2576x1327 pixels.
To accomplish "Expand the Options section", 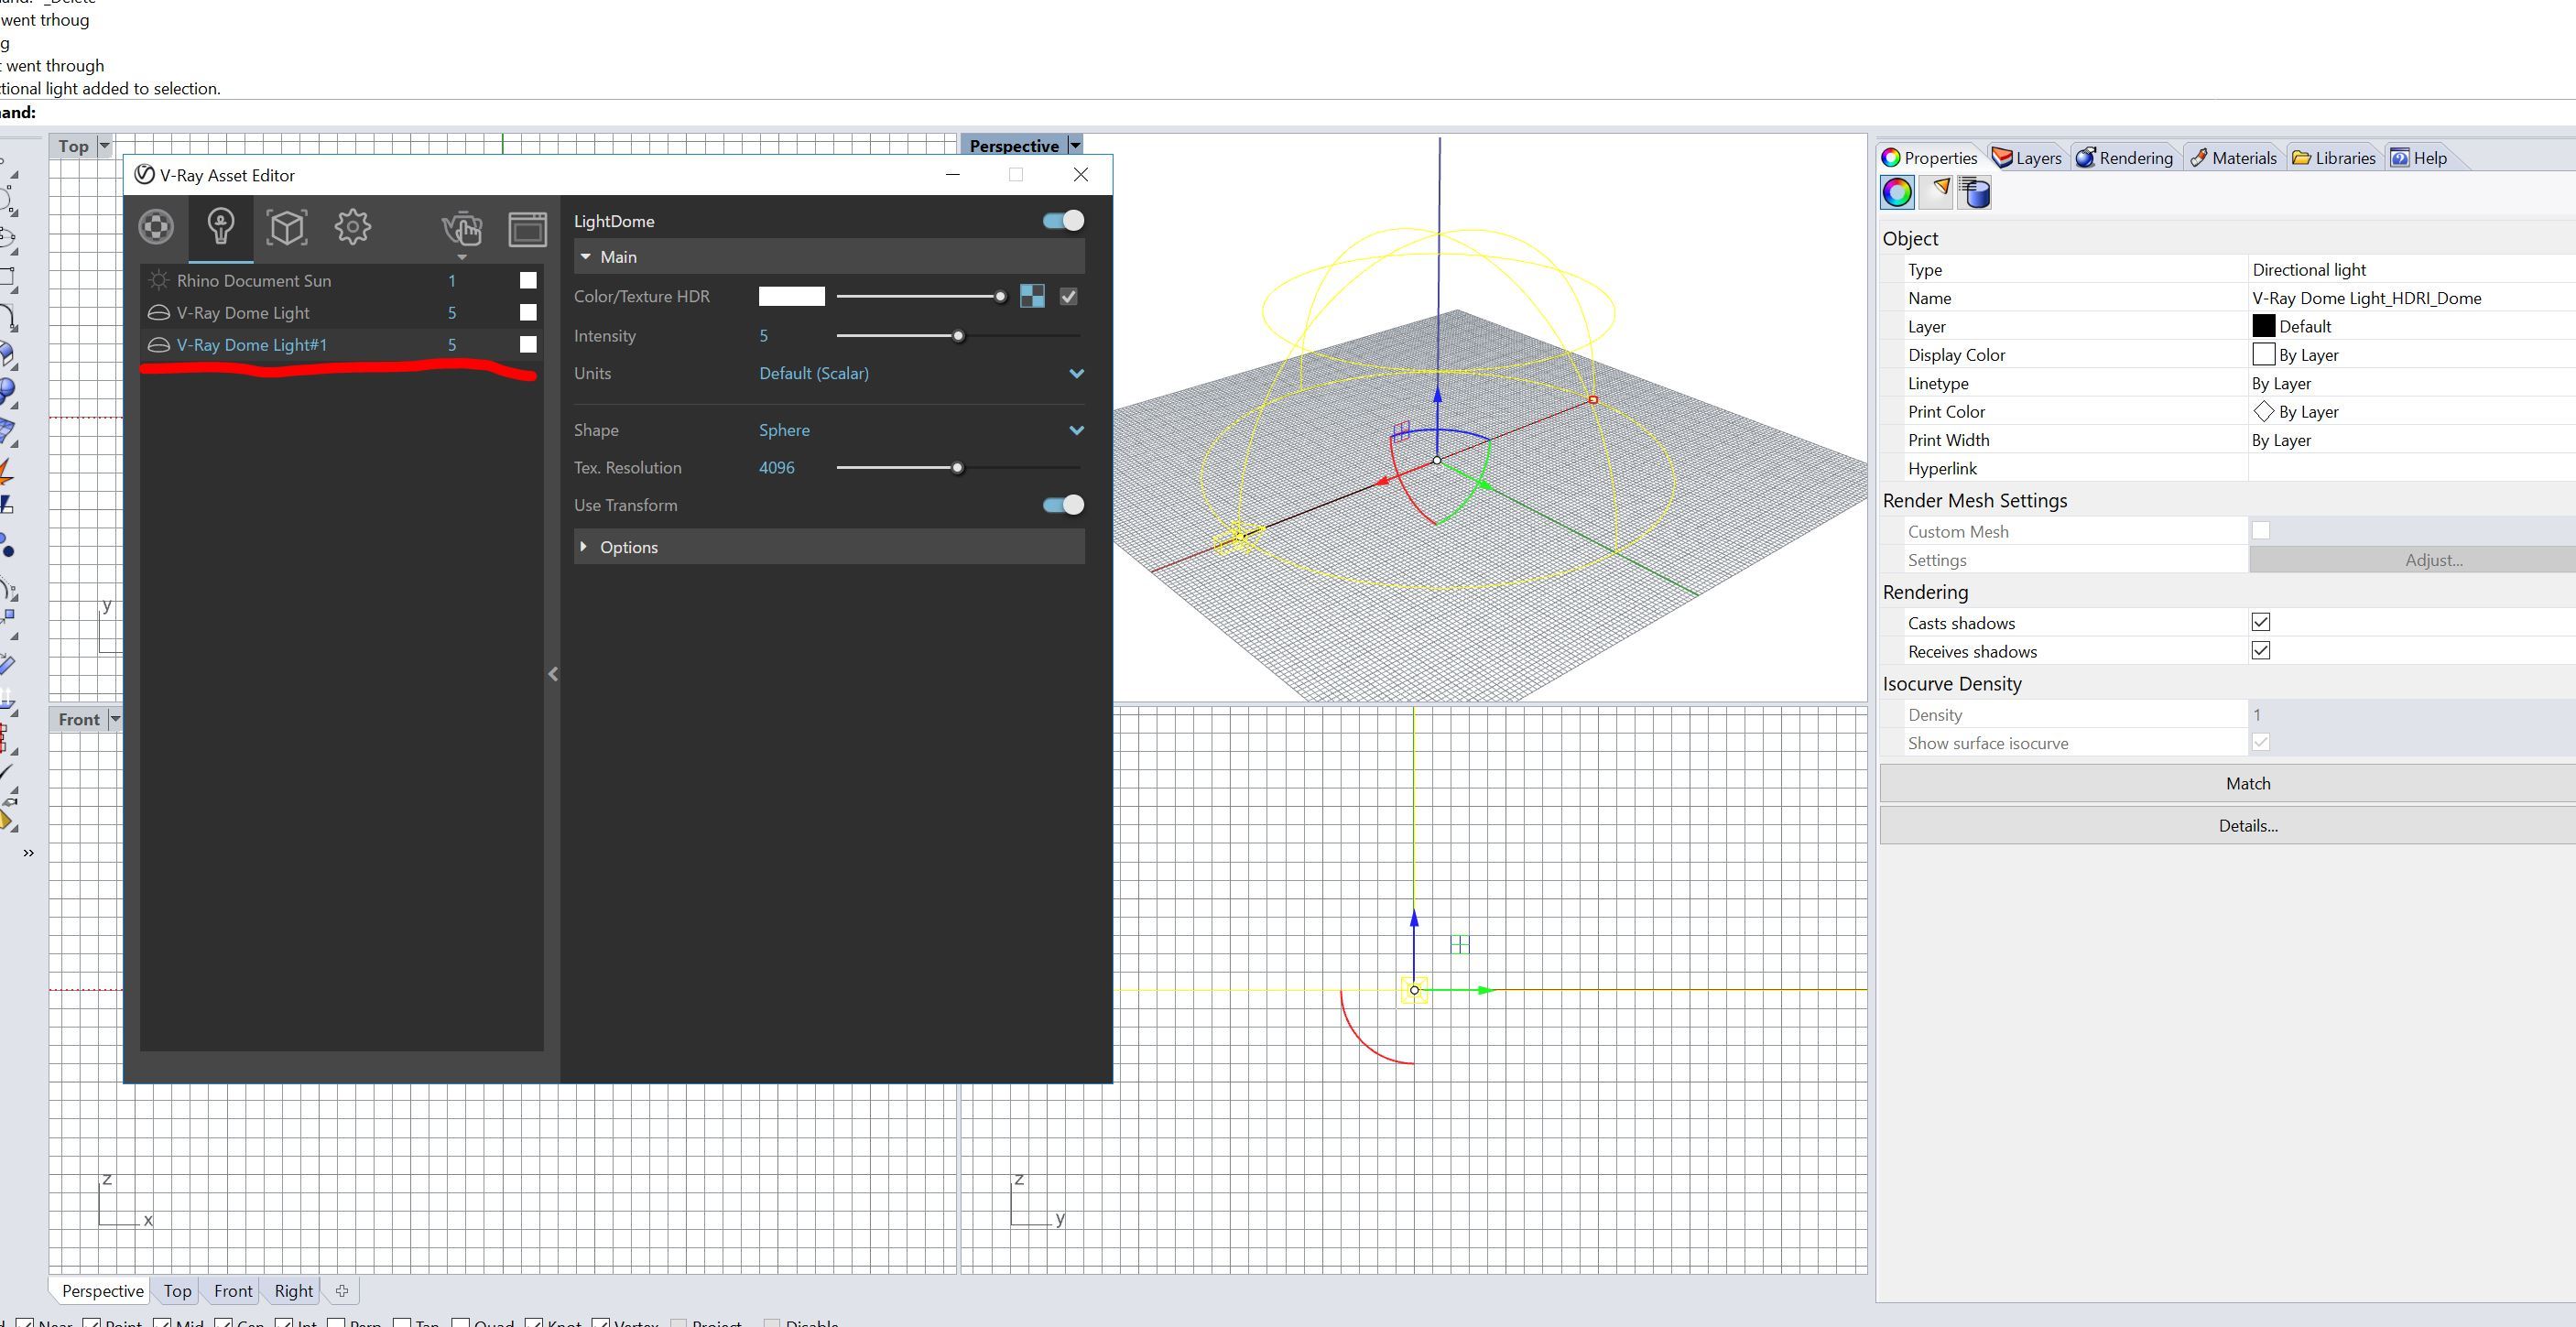I will pos(829,547).
